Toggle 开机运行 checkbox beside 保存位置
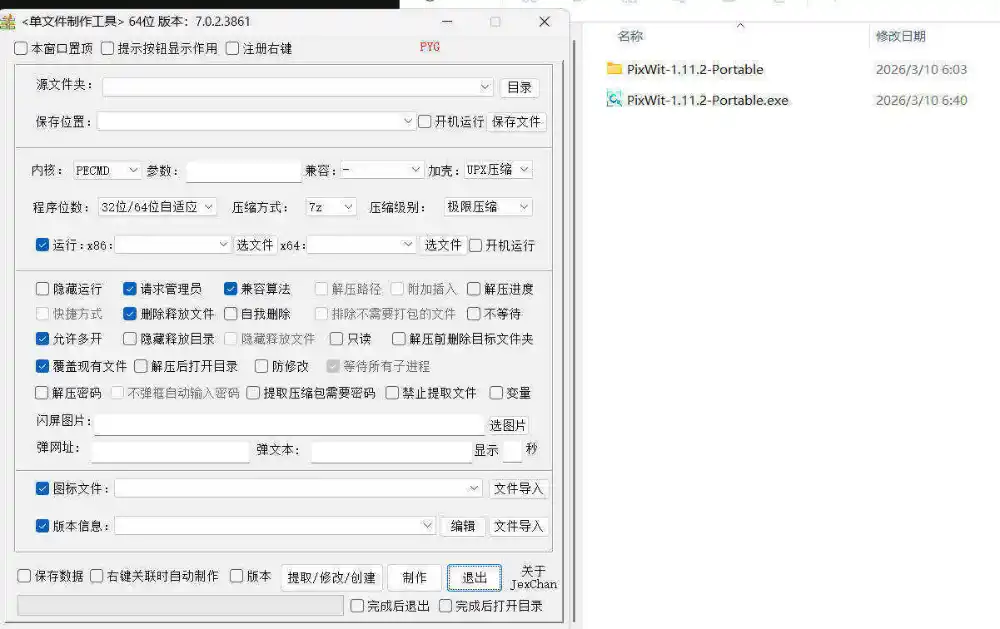Image resolution: width=1000 pixels, height=629 pixels. point(425,121)
